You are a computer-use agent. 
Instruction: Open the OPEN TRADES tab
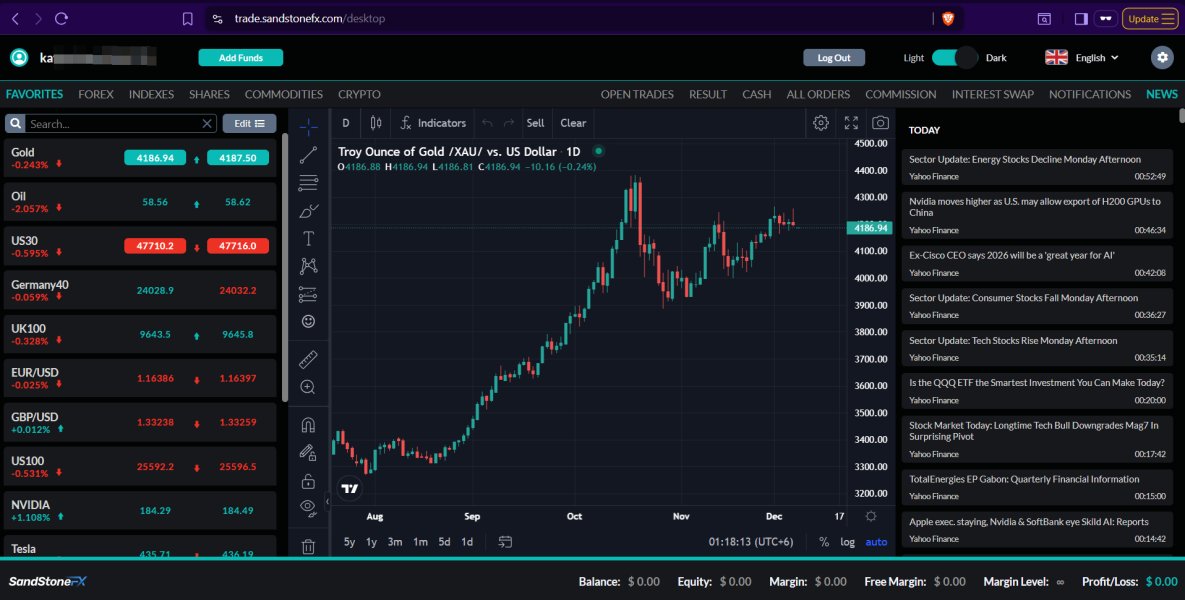(x=637, y=94)
